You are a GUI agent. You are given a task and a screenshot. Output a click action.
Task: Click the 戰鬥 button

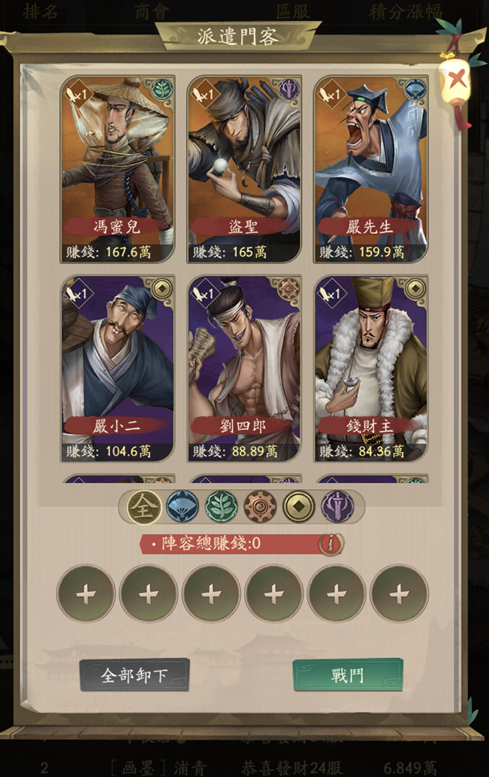pyautogui.click(x=348, y=675)
